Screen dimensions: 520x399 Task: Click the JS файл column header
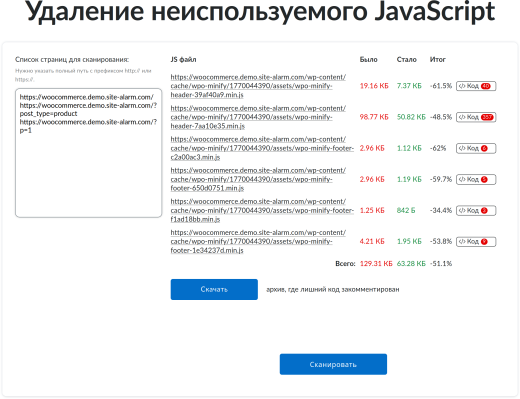(x=183, y=59)
